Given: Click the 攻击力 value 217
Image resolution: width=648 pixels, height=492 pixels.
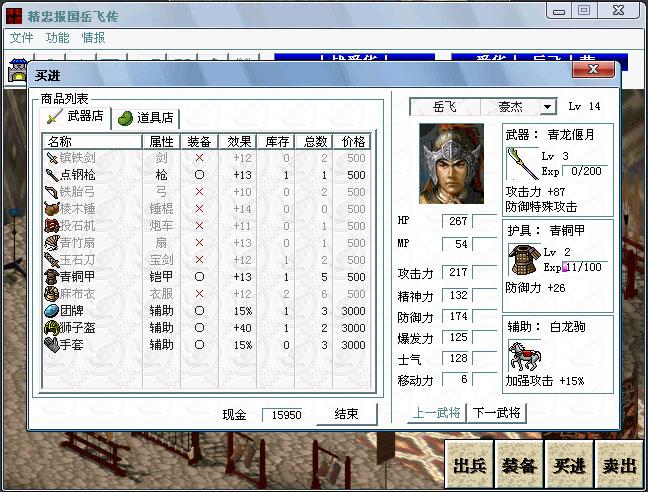Looking at the screenshot, I should coord(457,272).
